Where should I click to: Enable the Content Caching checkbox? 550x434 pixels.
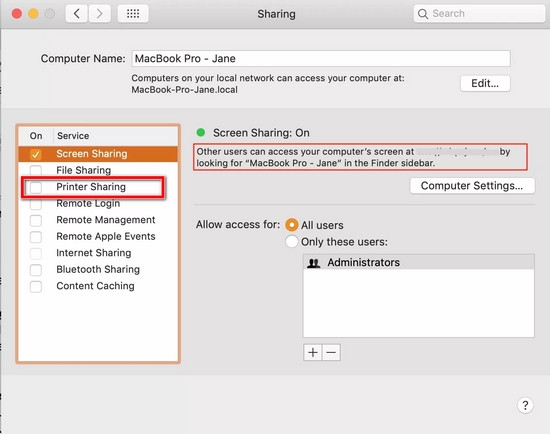[x=36, y=286]
